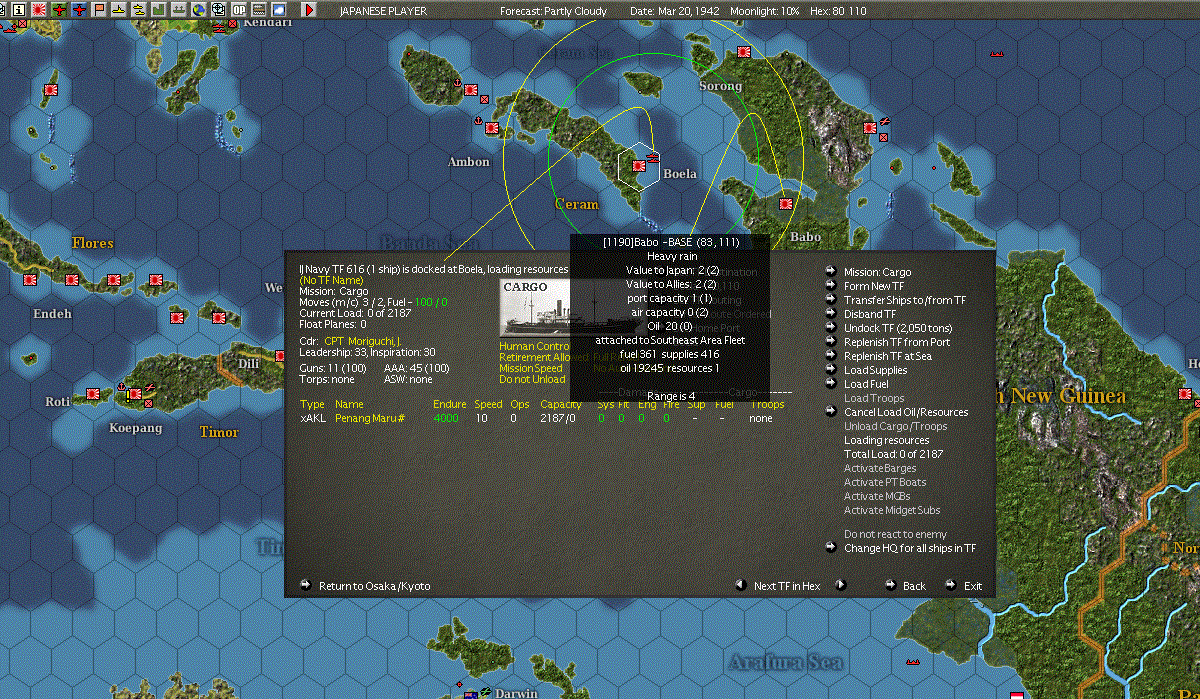Click the anchor task force icon near Ambon
This screenshot has height=699, width=1200.
tap(478, 123)
